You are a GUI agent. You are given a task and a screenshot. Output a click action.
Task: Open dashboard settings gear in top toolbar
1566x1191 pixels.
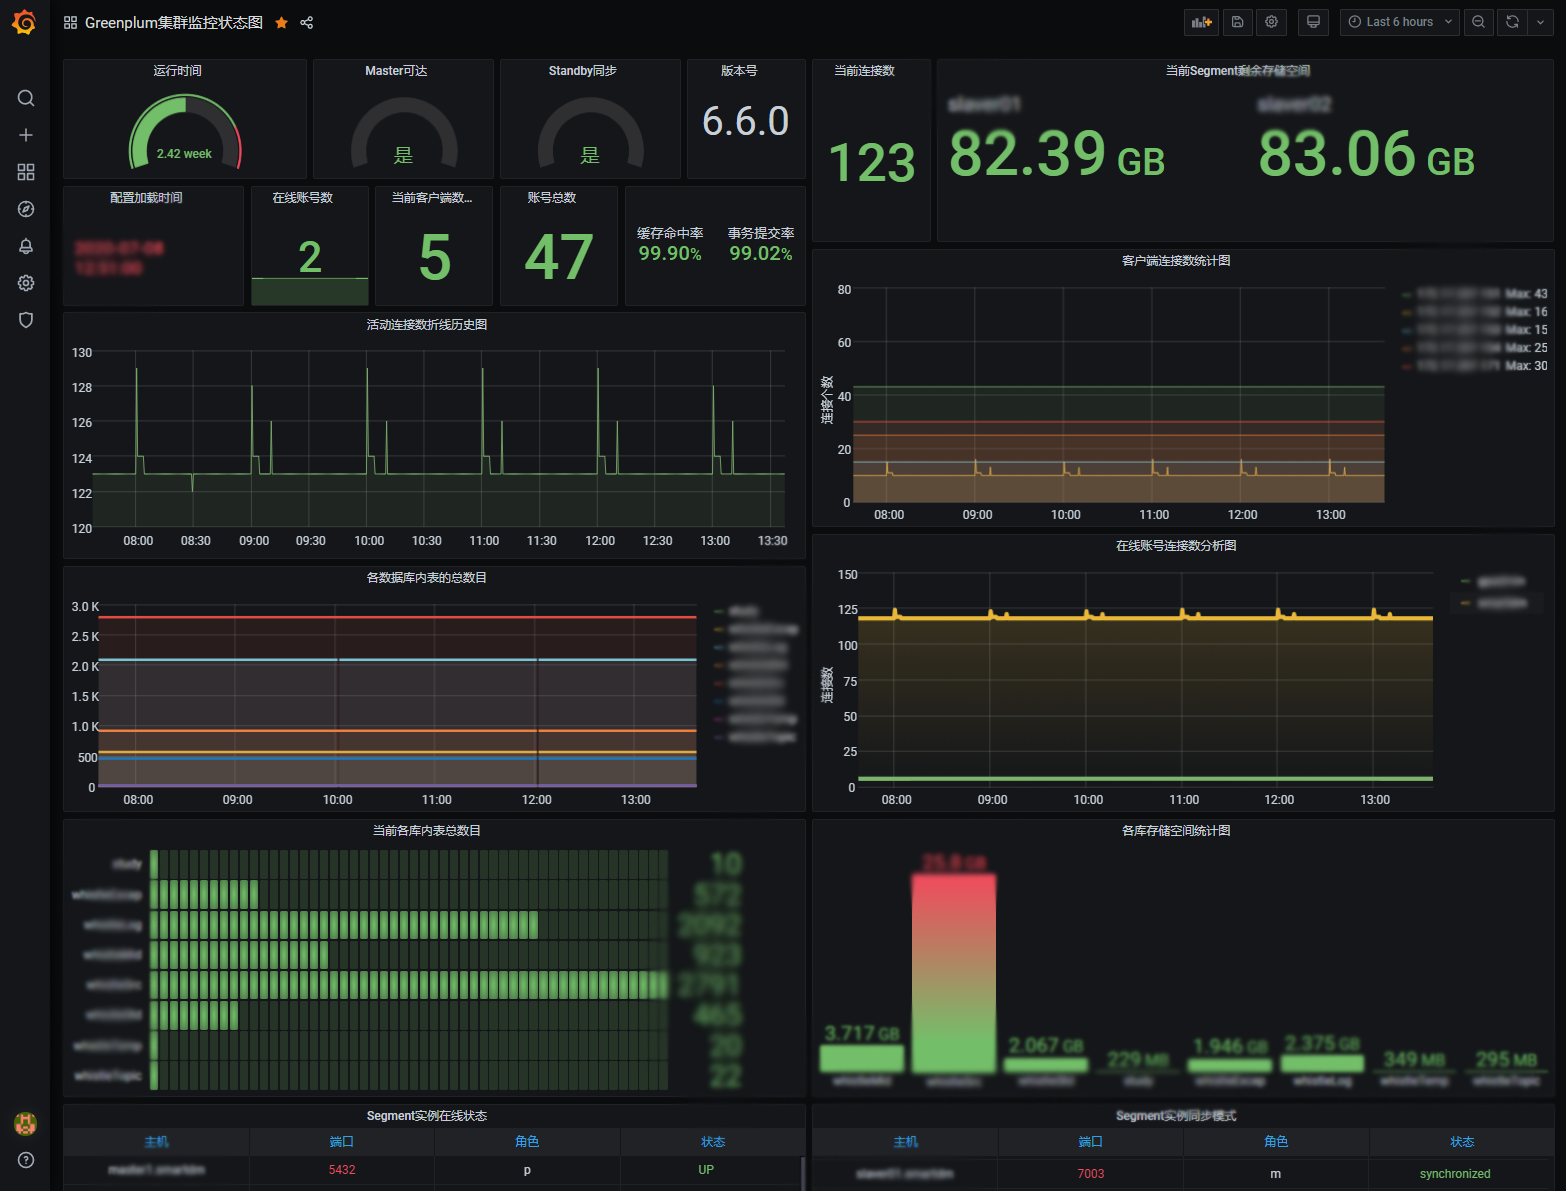[x=1271, y=22]
